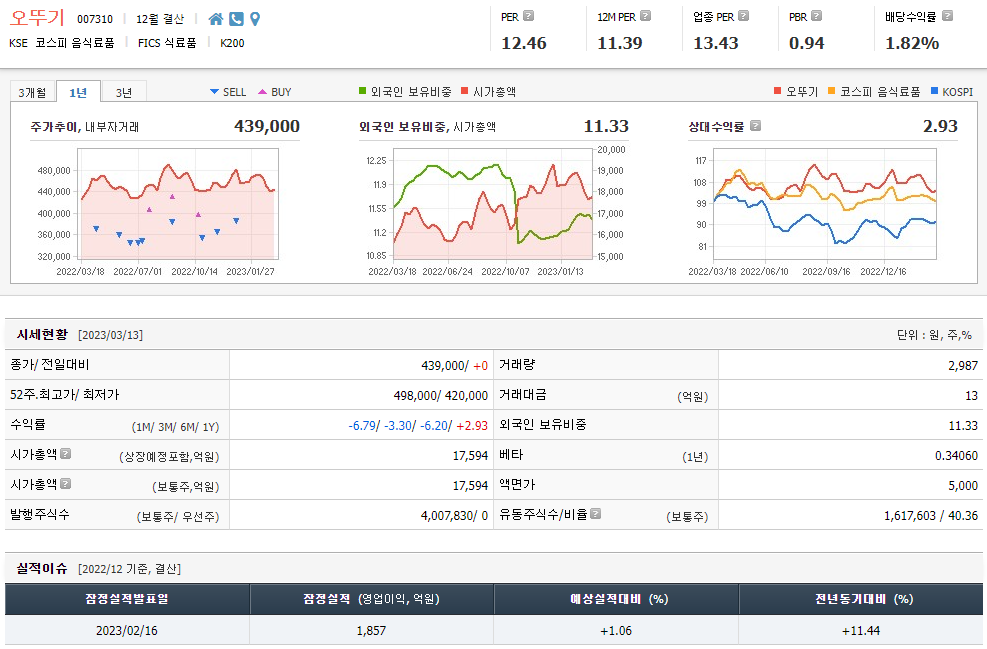Viewport: 987px width, 649px height.
Task: Click the 액면가 value 5,000
Action: (x=963, y=485)
